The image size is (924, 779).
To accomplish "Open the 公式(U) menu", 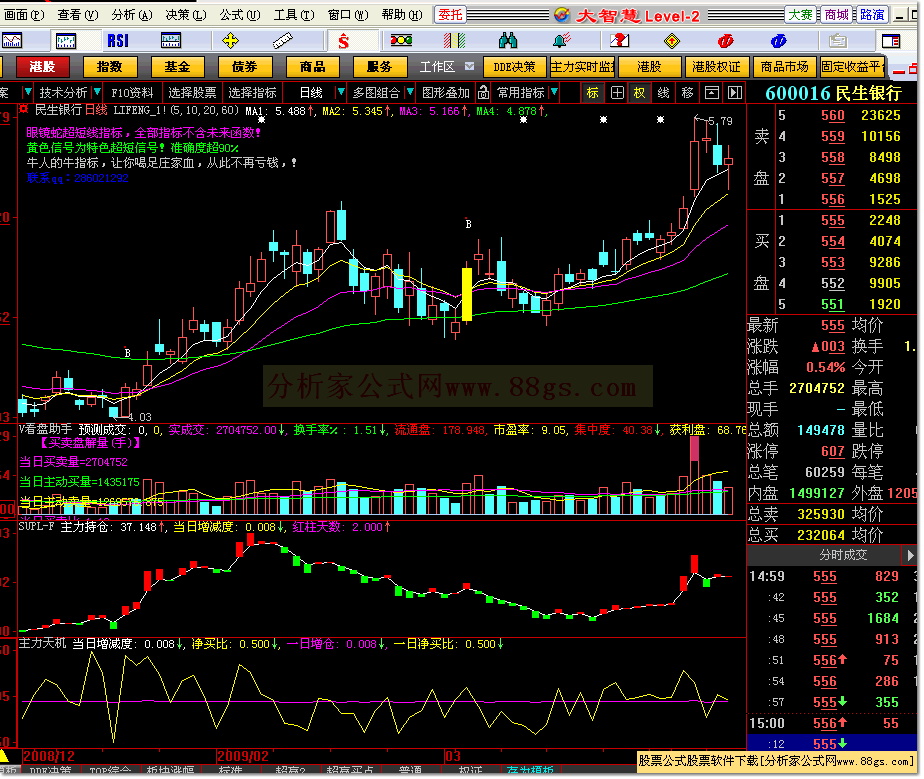I will pos(240,15).
